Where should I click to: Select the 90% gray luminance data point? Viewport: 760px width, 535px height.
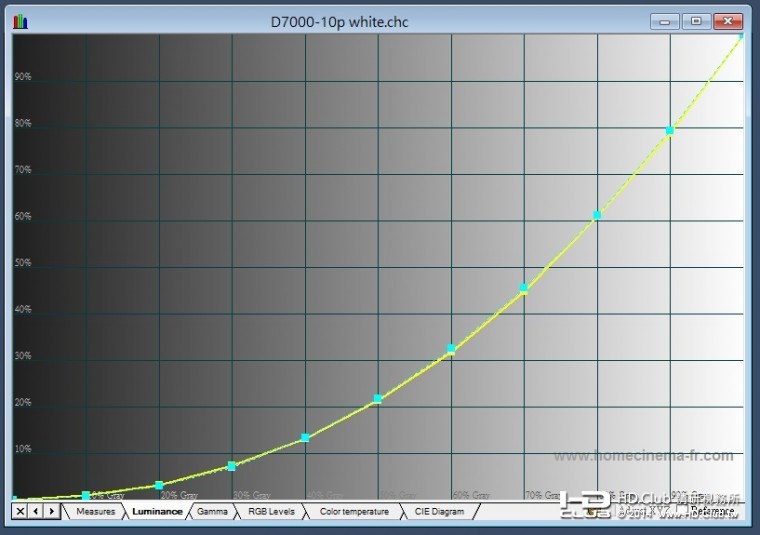670,131
